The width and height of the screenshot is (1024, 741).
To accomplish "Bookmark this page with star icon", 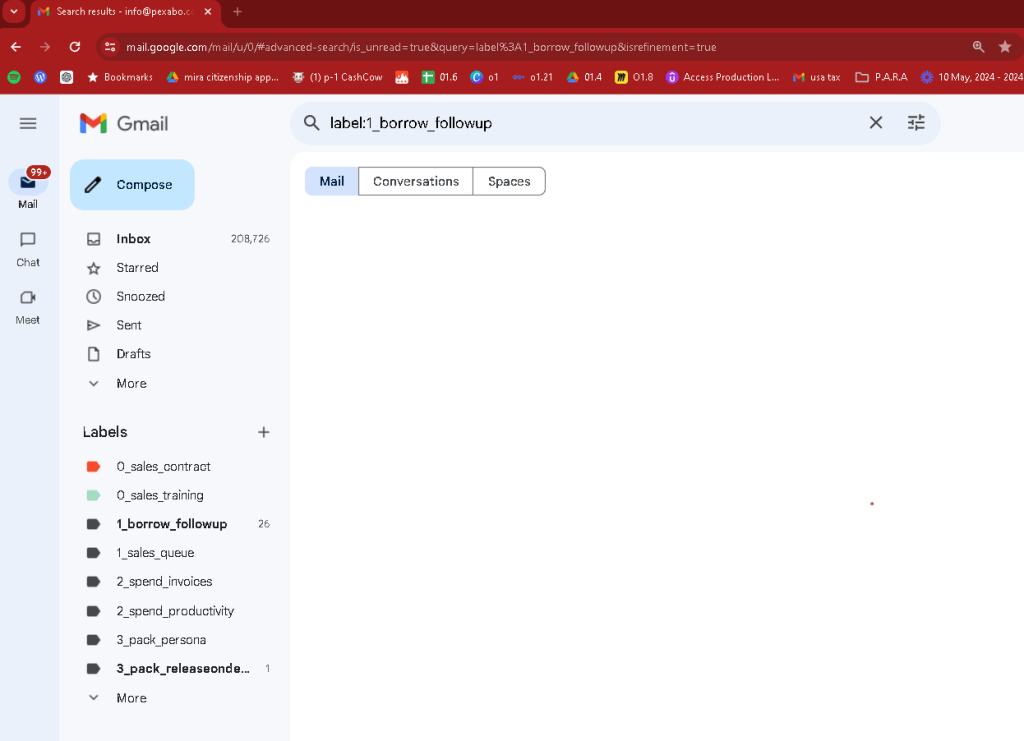I will [1005, 47].
